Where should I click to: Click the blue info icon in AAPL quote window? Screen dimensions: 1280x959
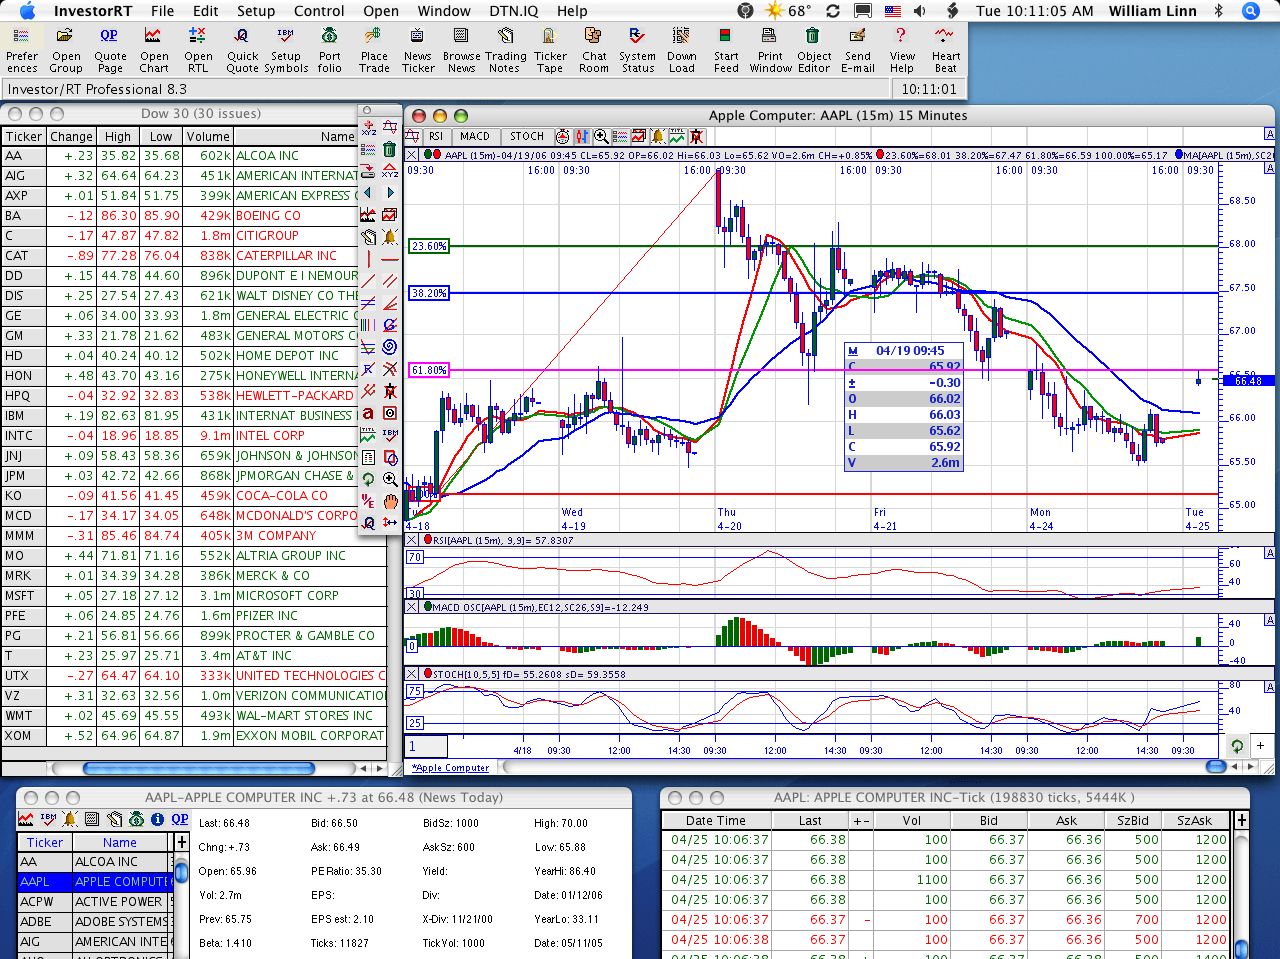[158, 819]
